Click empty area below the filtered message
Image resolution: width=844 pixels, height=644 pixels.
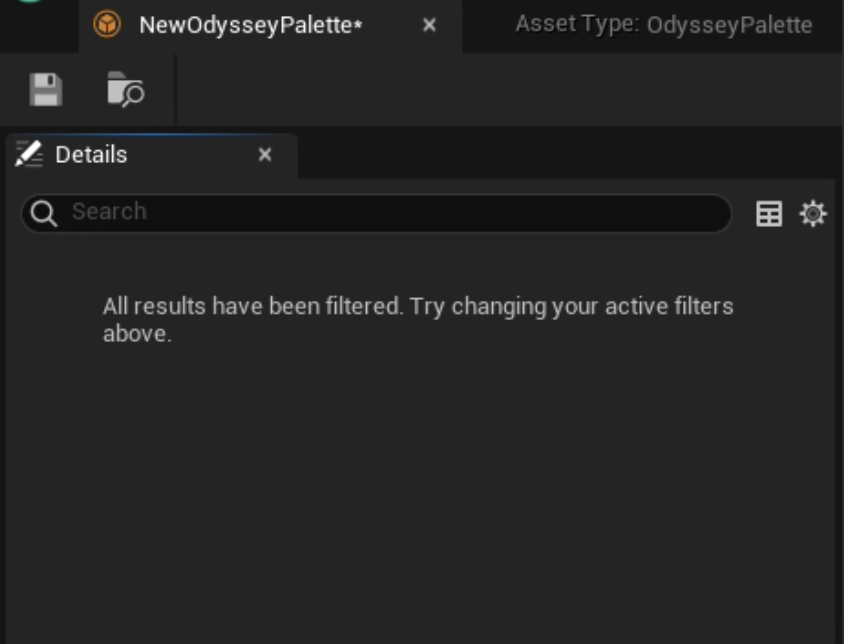(x=420, y=485)
